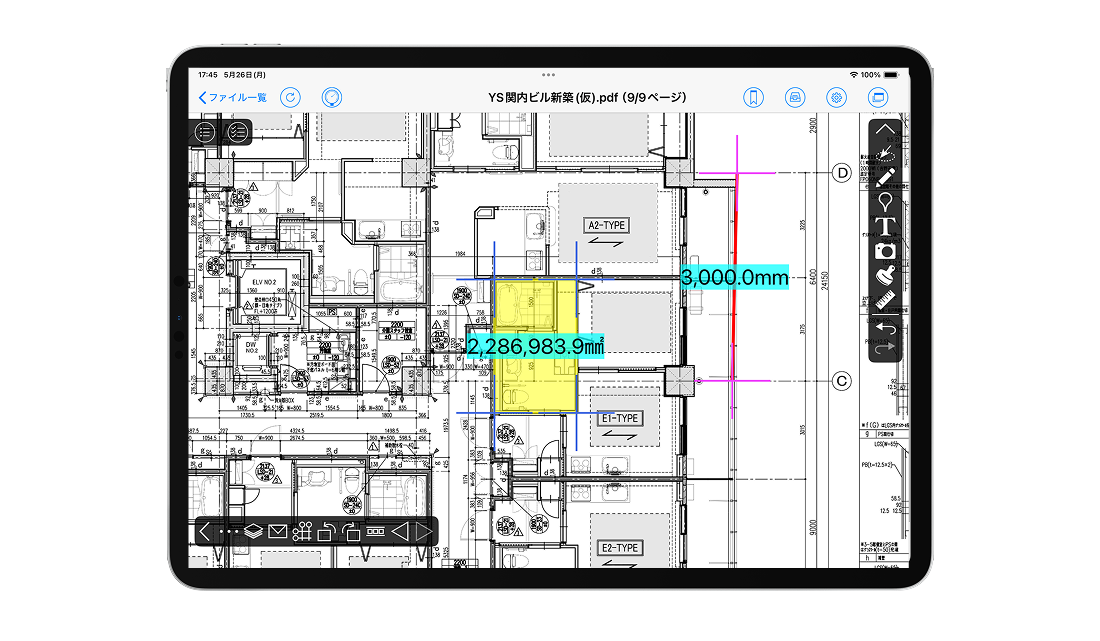Image resolution: width=1100 pixels, height=641 pixels.
Task: Tap the multitasking three dots at top
Action: click(548, 76)
